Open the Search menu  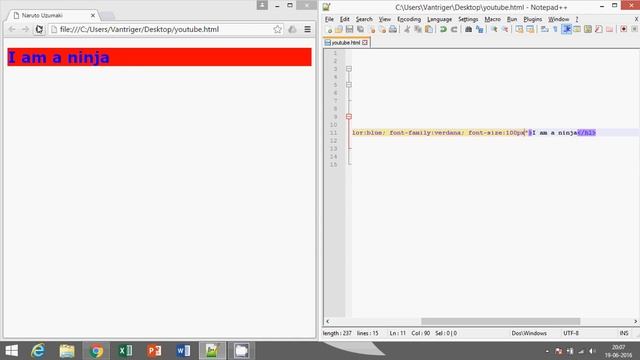pyautogui.click(x=364, y=19)
